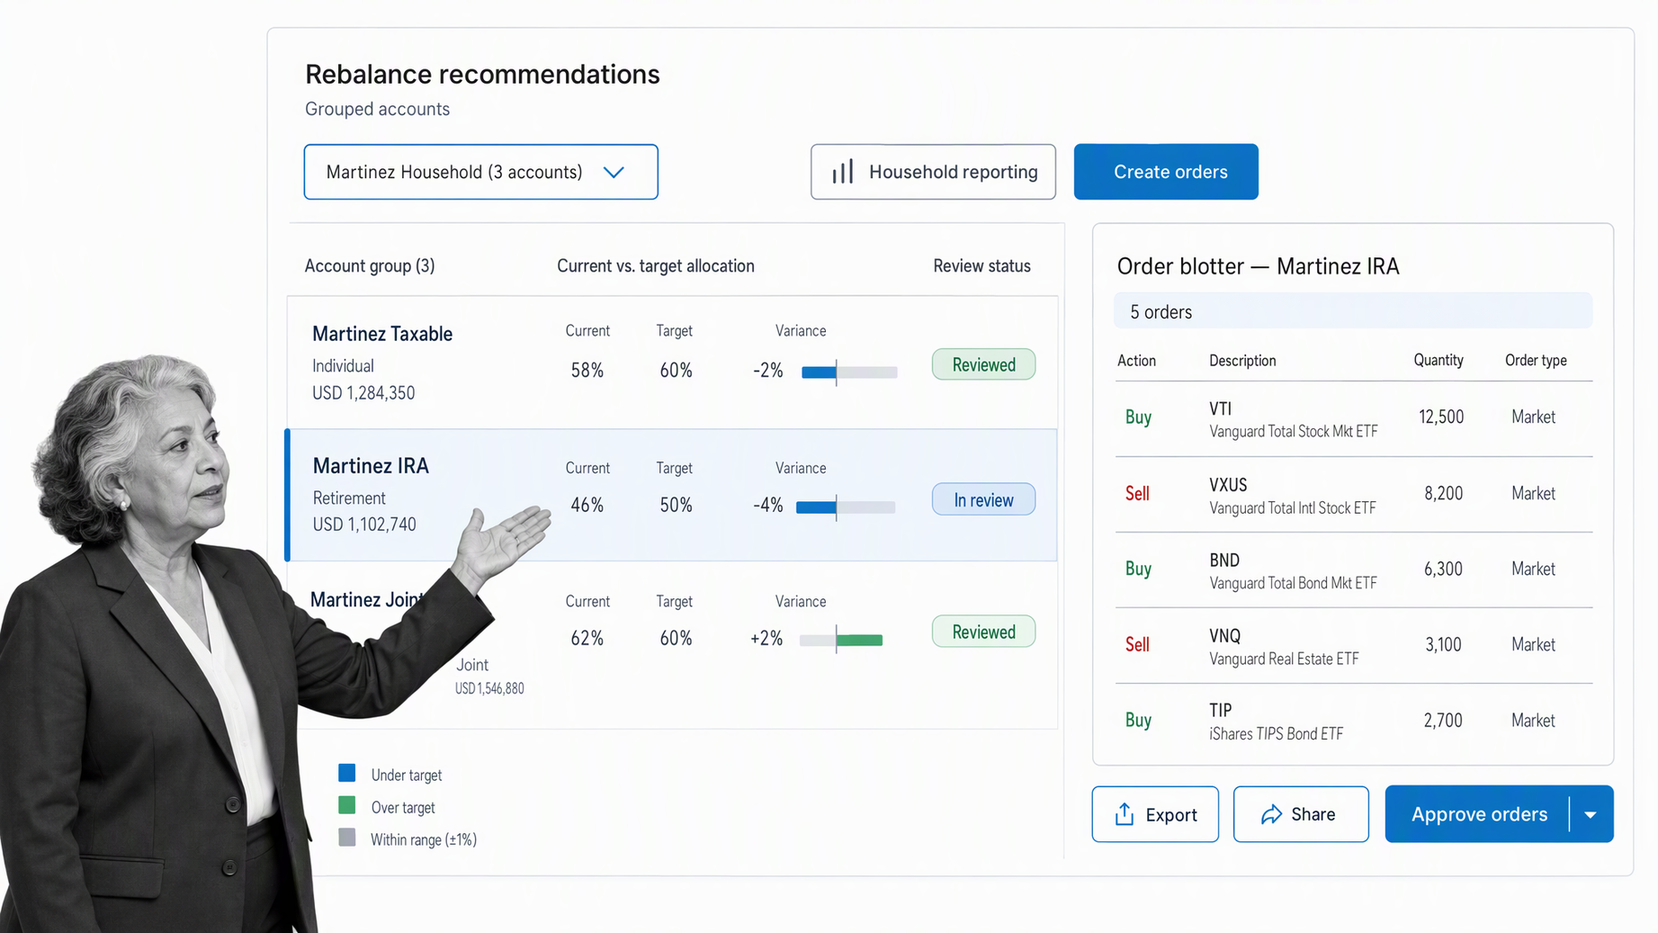Click the 8,200 quantity value
1658x933 pixels.
point(1443,493)
